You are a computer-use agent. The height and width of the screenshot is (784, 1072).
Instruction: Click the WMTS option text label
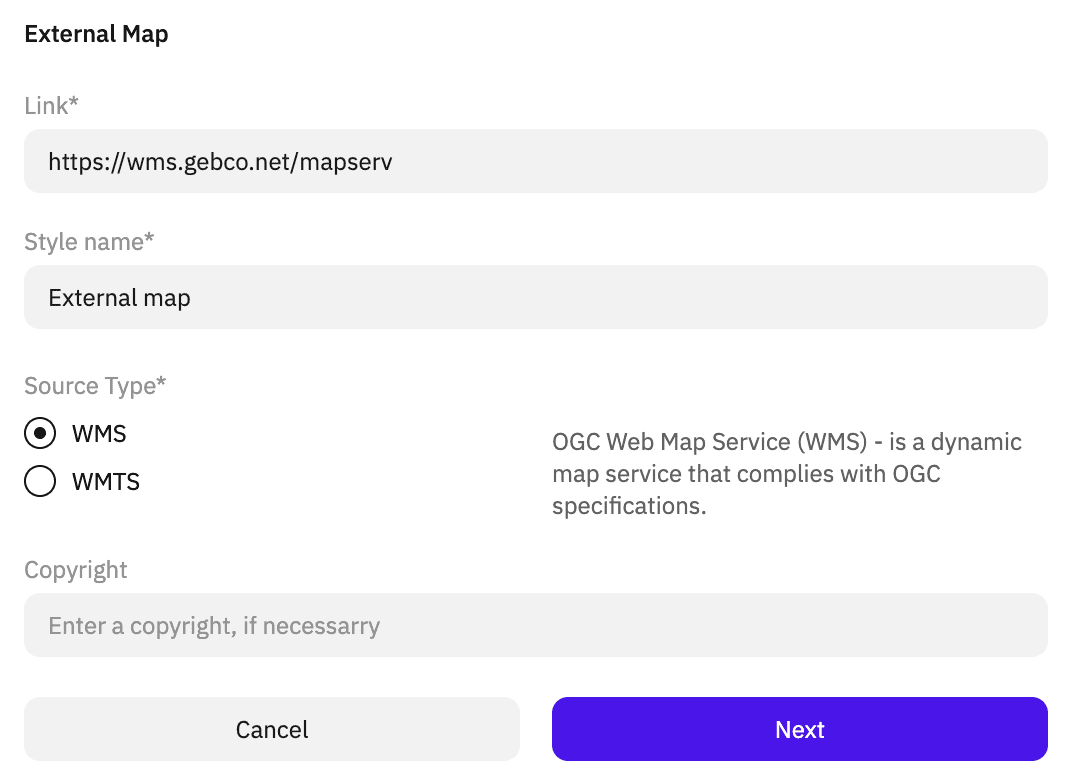tap(106, 482)
